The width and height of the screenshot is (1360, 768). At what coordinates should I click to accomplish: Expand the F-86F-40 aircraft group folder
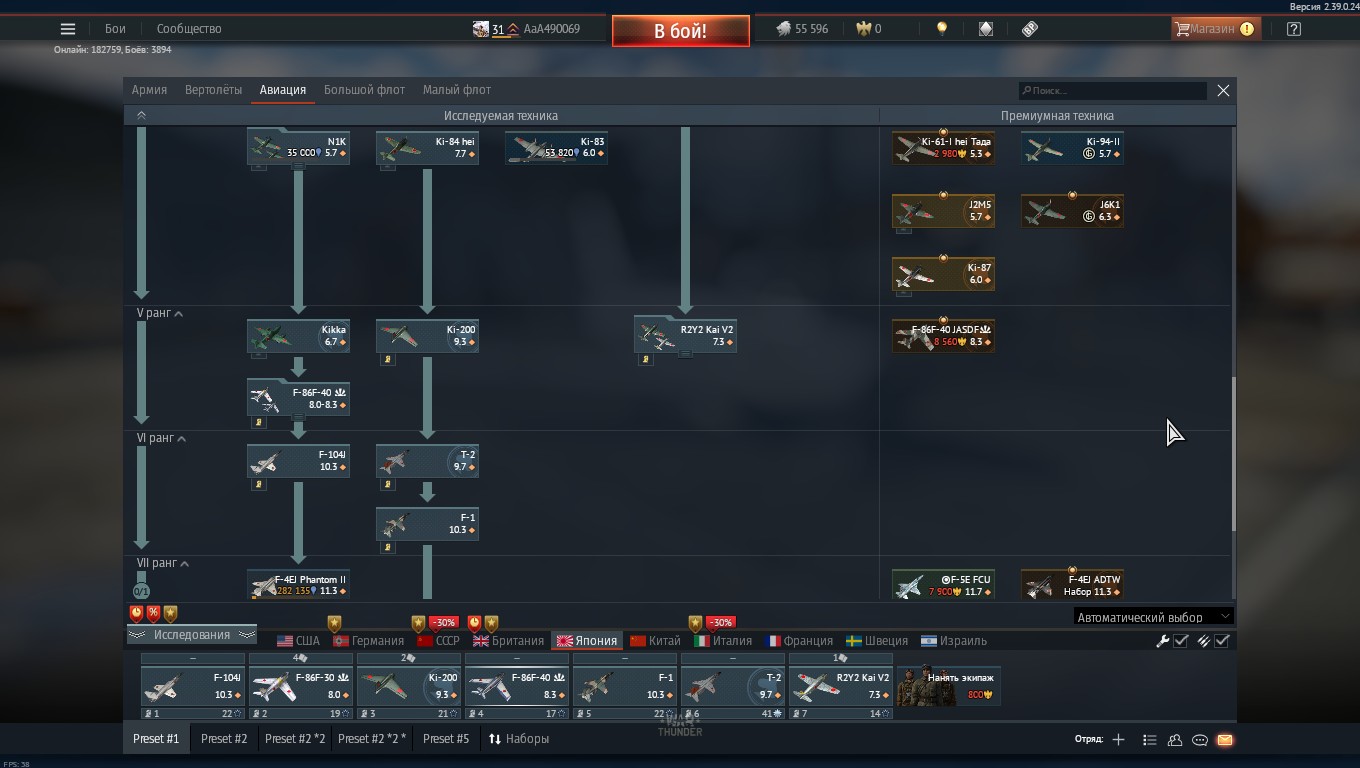coord(298,399)
